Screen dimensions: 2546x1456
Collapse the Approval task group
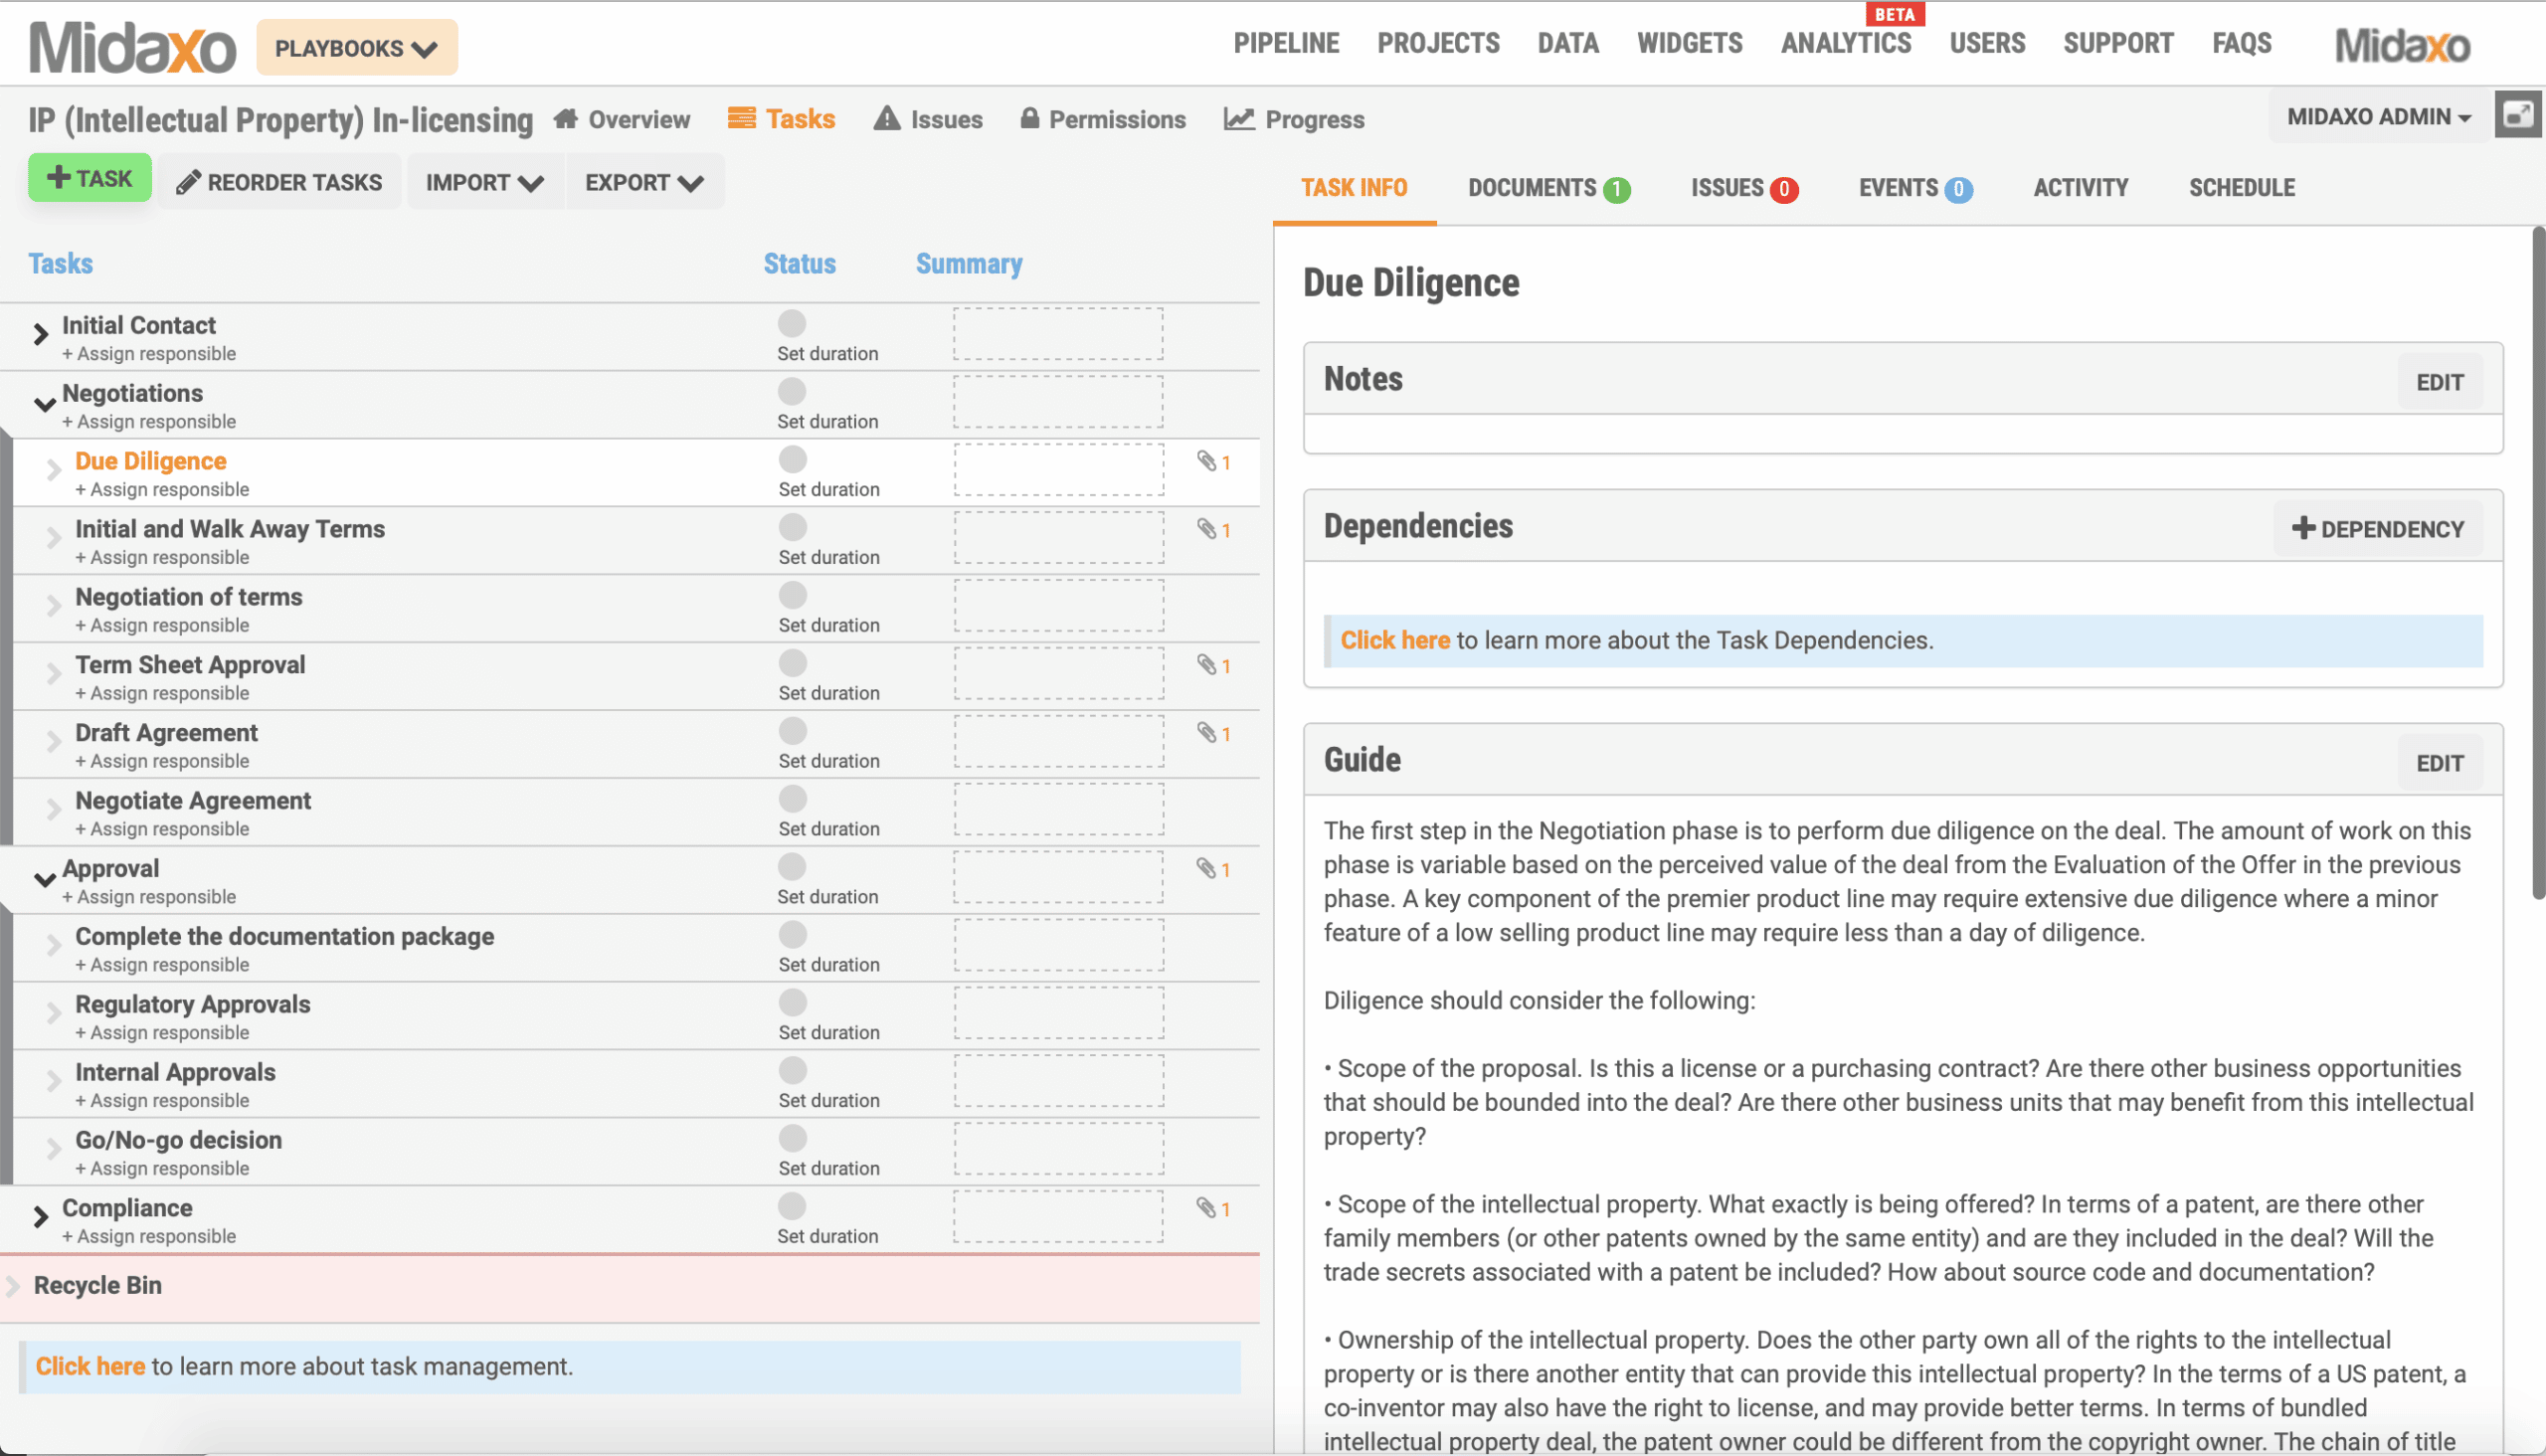point(44,880)
